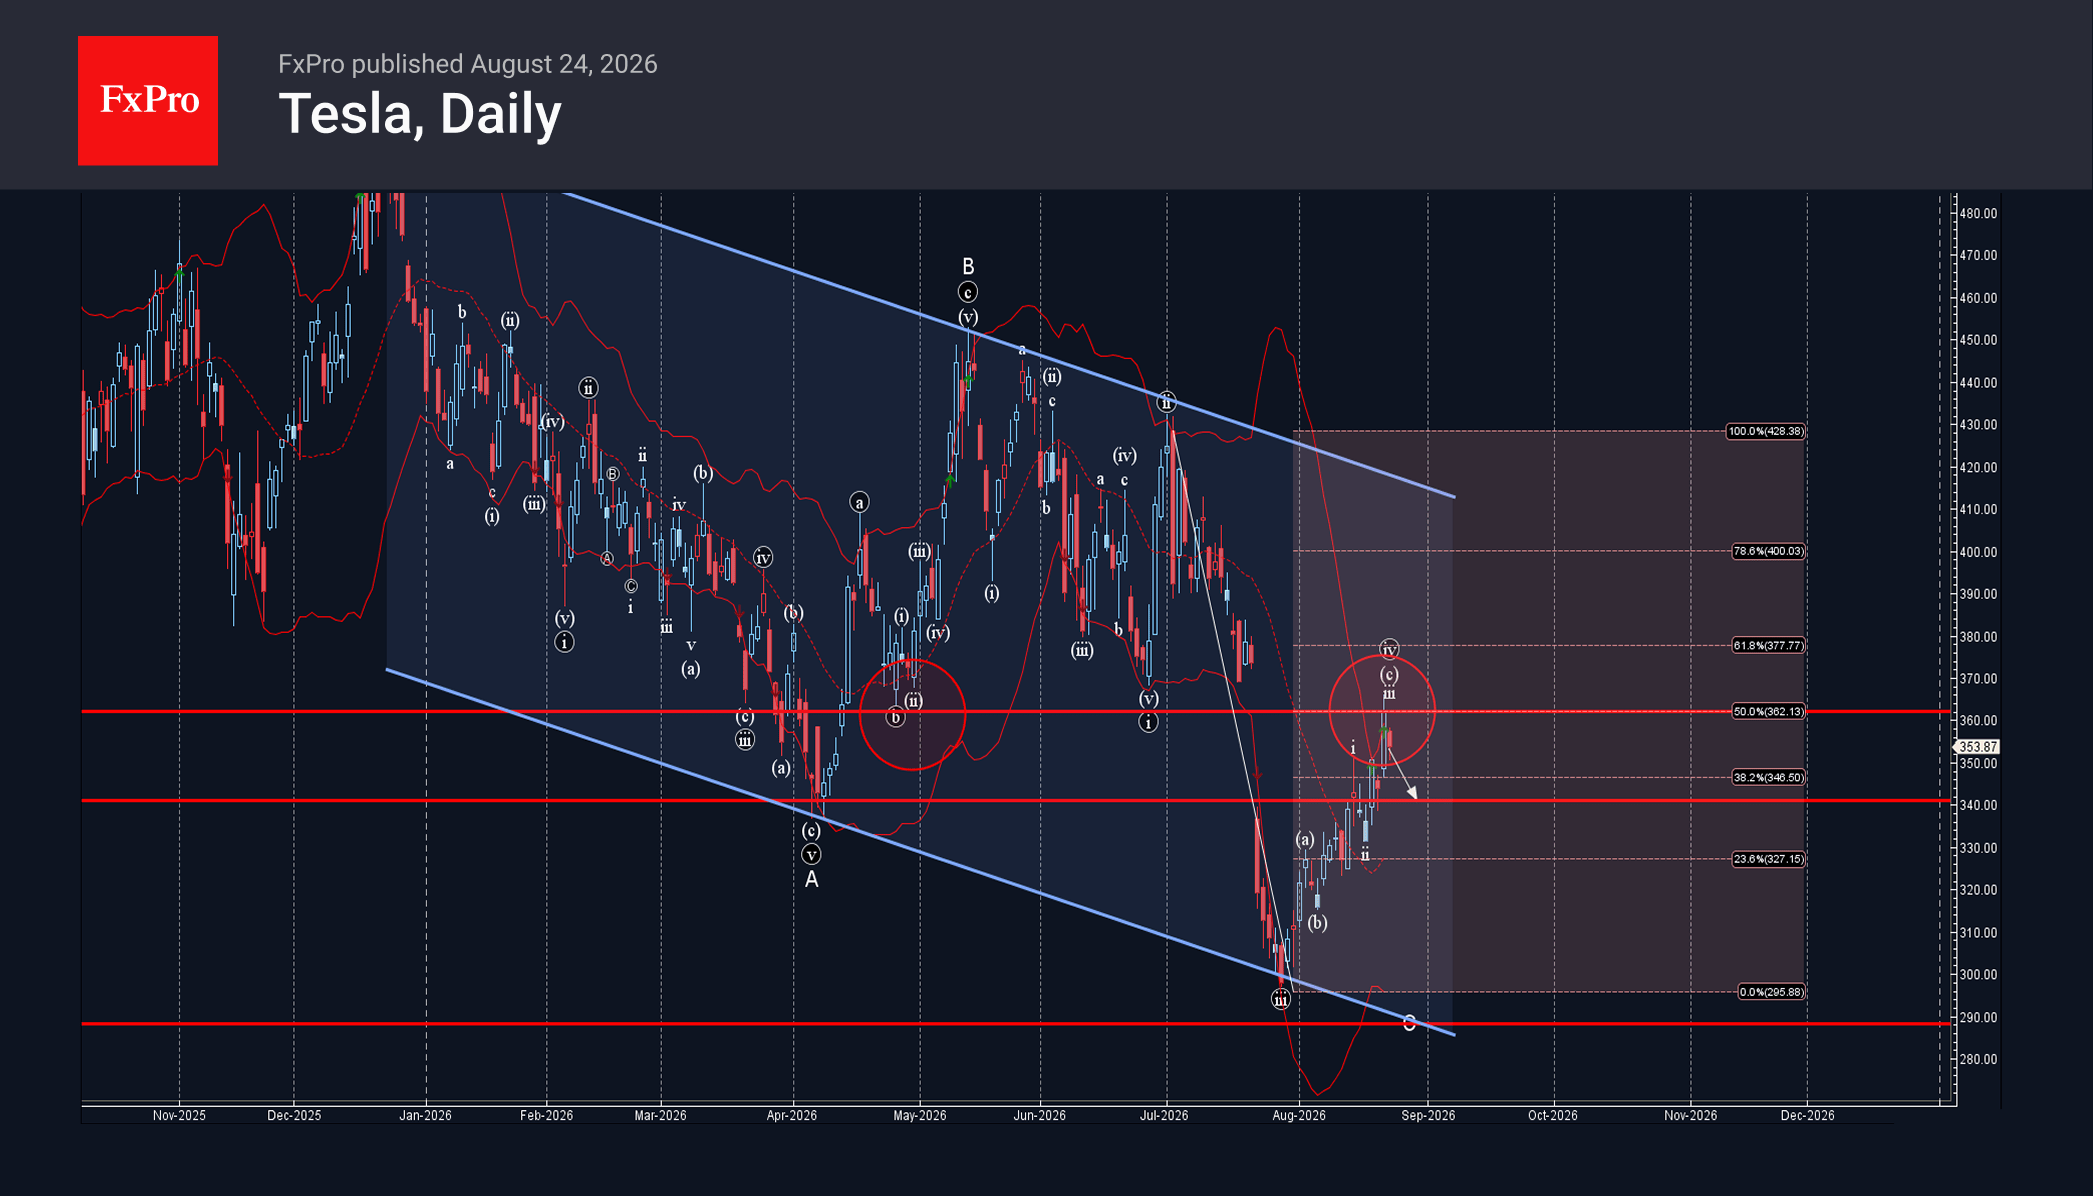The width and height of the screenshot is (2093, 1196).
Task: Click the 320.00 price axis label
Action: pyautogui.click(x=1978, y=891)
